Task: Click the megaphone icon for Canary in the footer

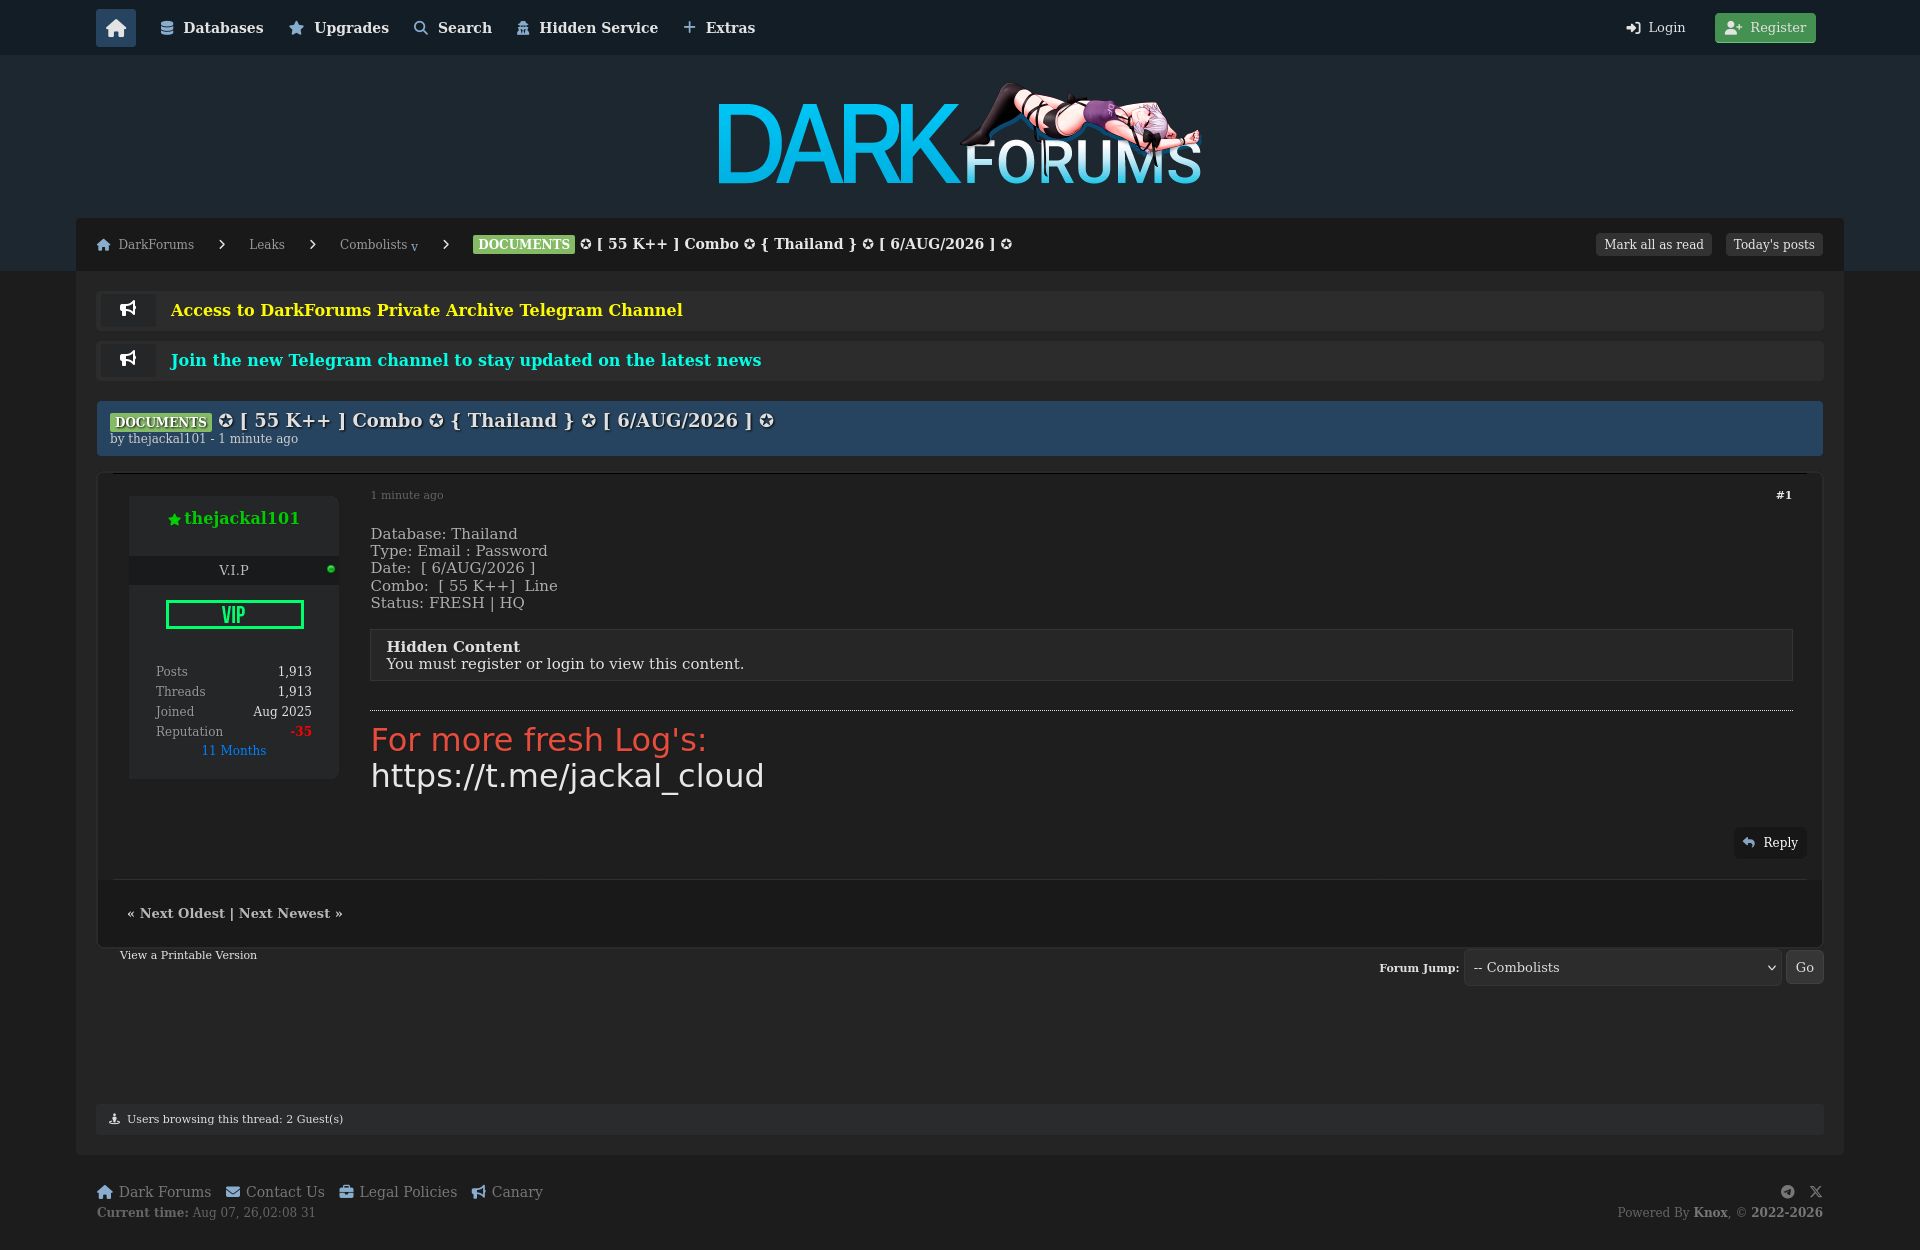Action: 479,1192
